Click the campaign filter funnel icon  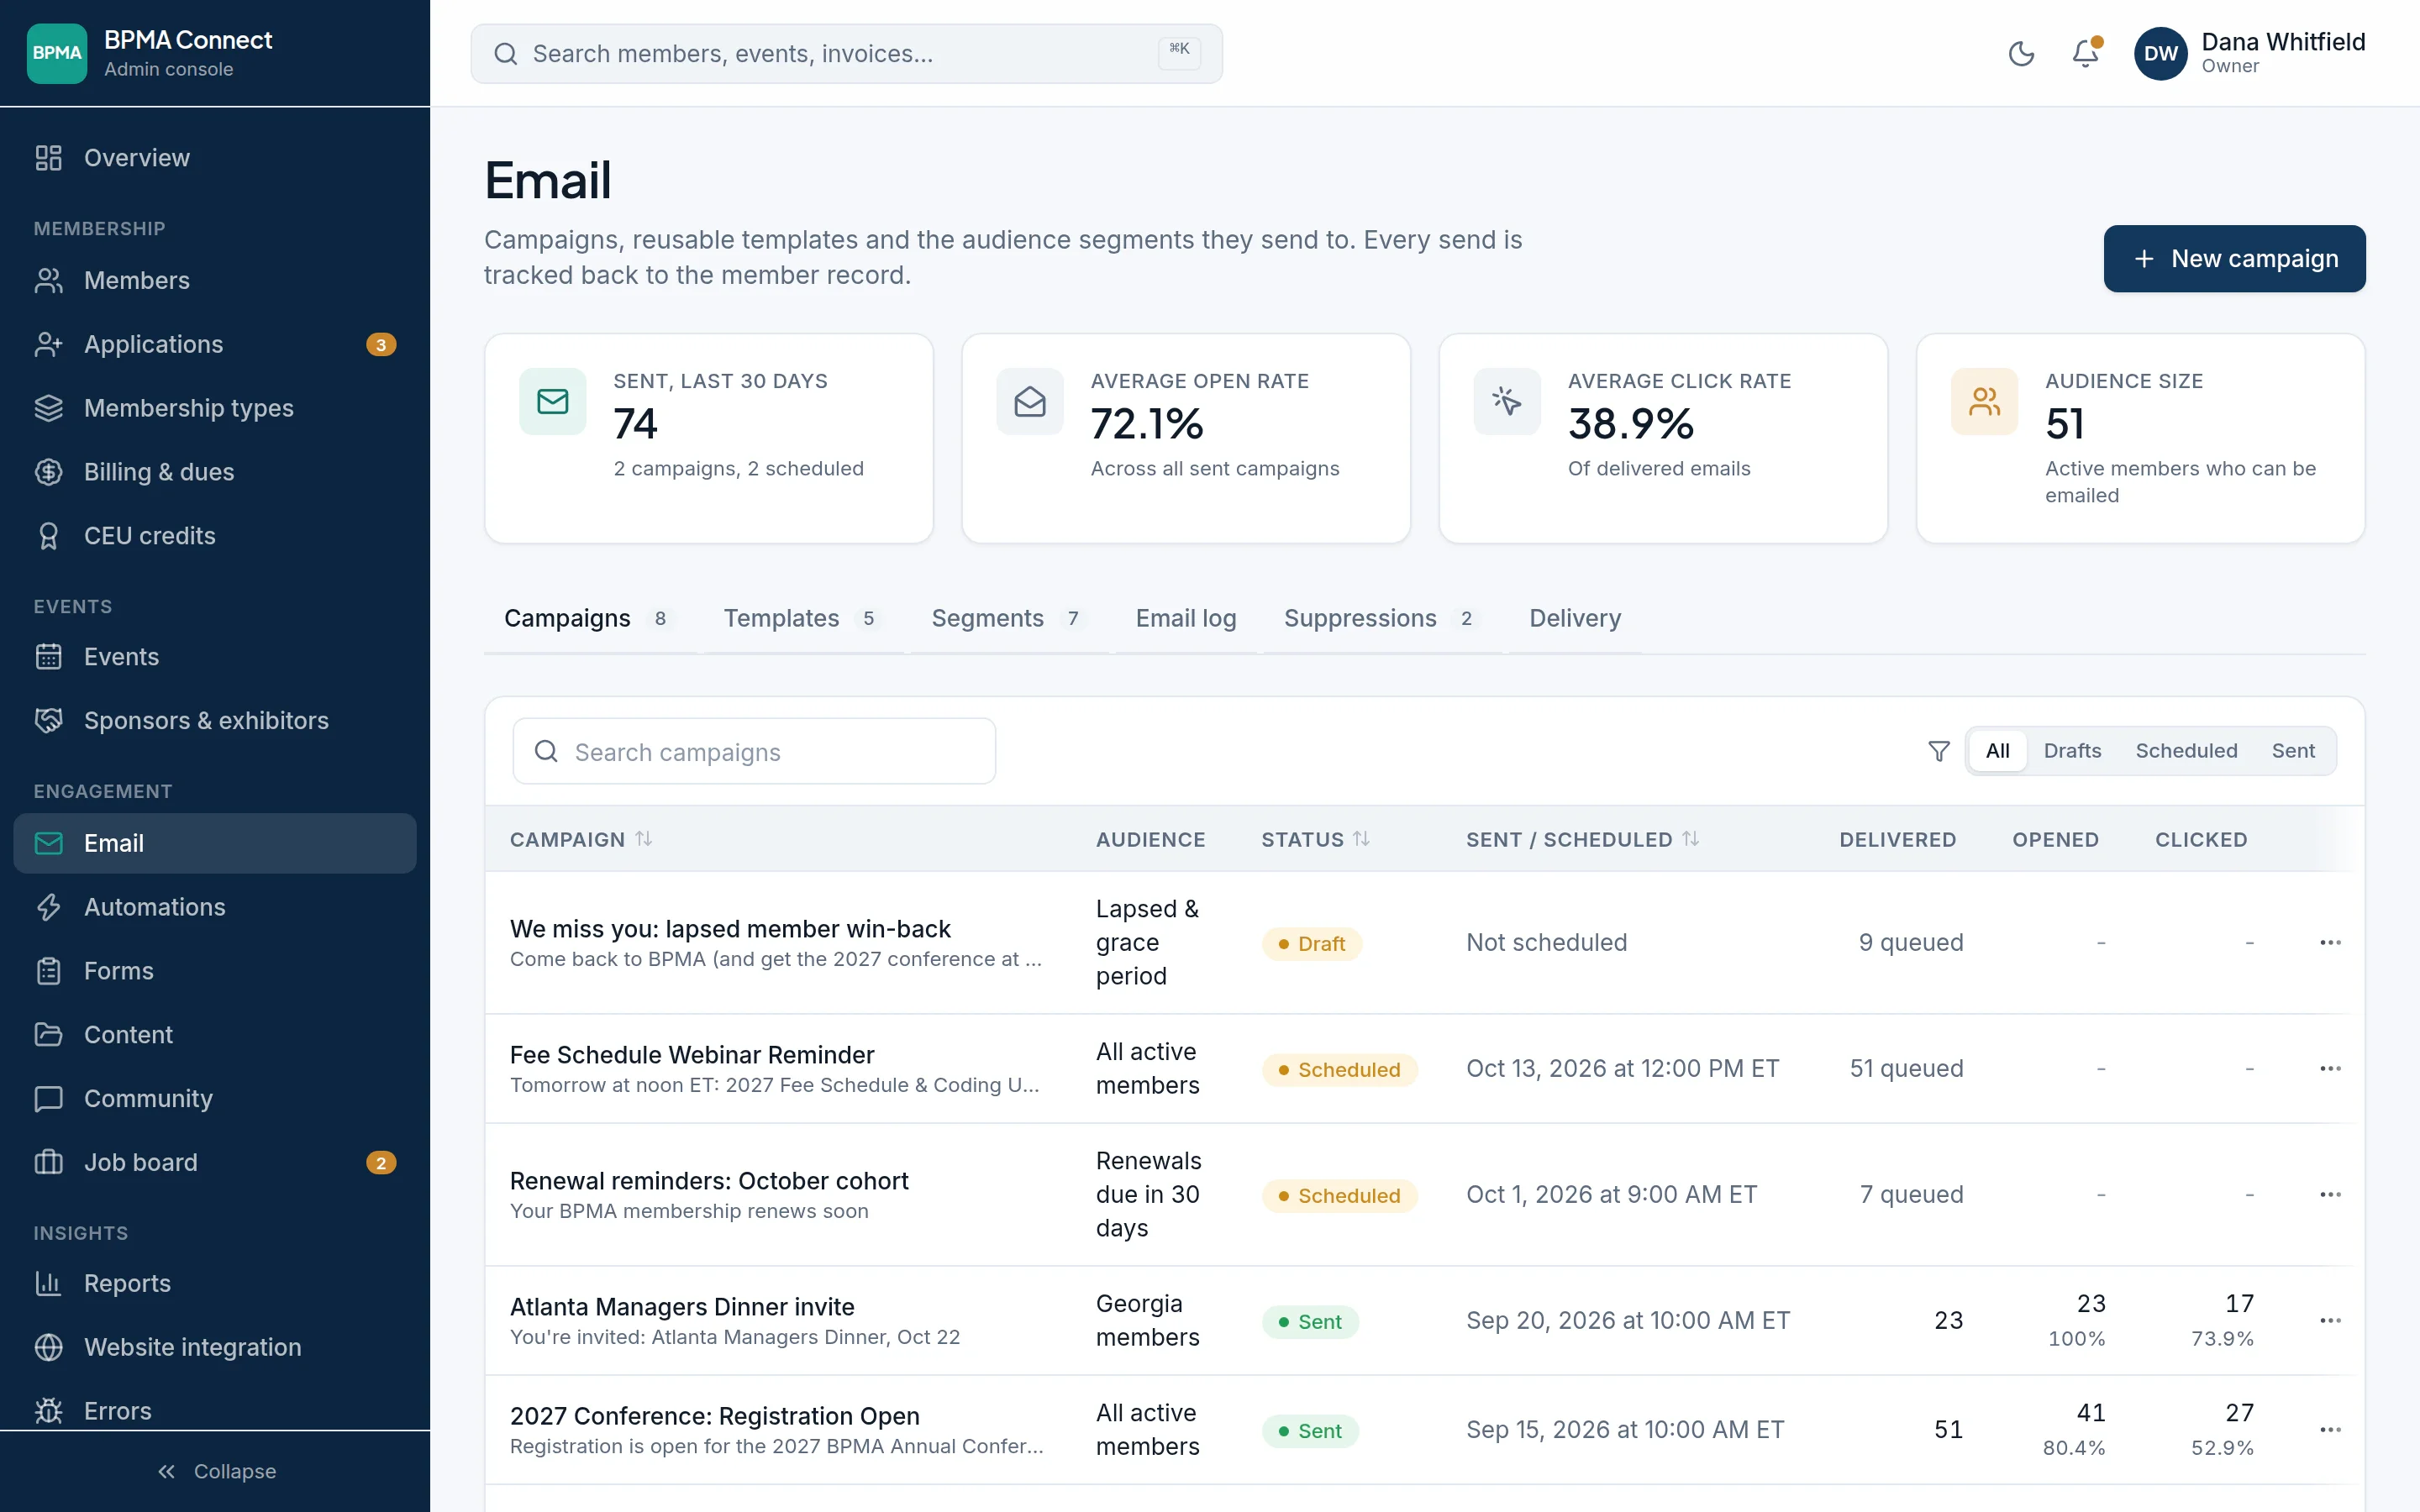click(x=1938, y=751)
